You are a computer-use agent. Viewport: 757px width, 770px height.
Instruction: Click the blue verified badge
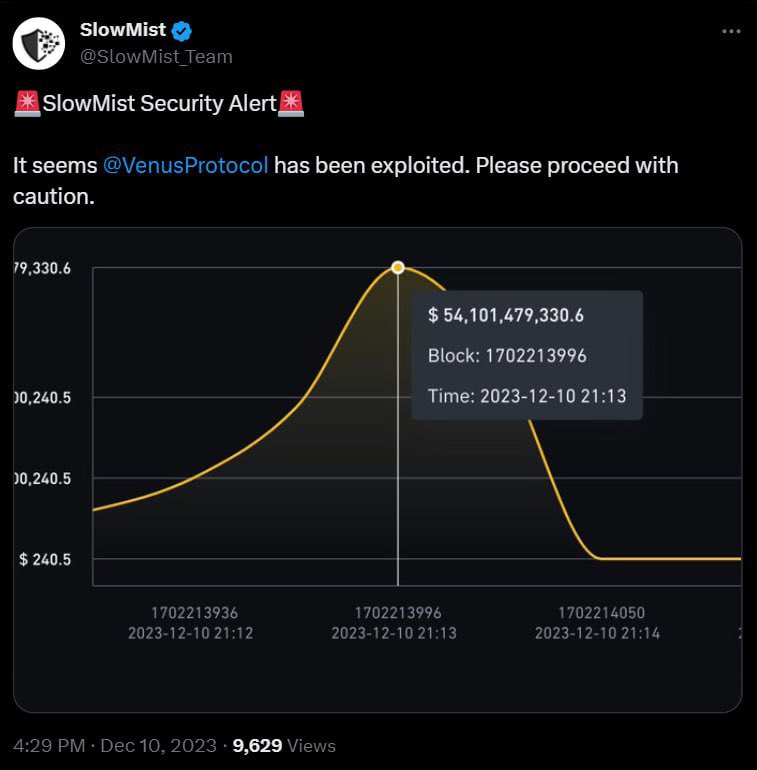coord(182,31)
